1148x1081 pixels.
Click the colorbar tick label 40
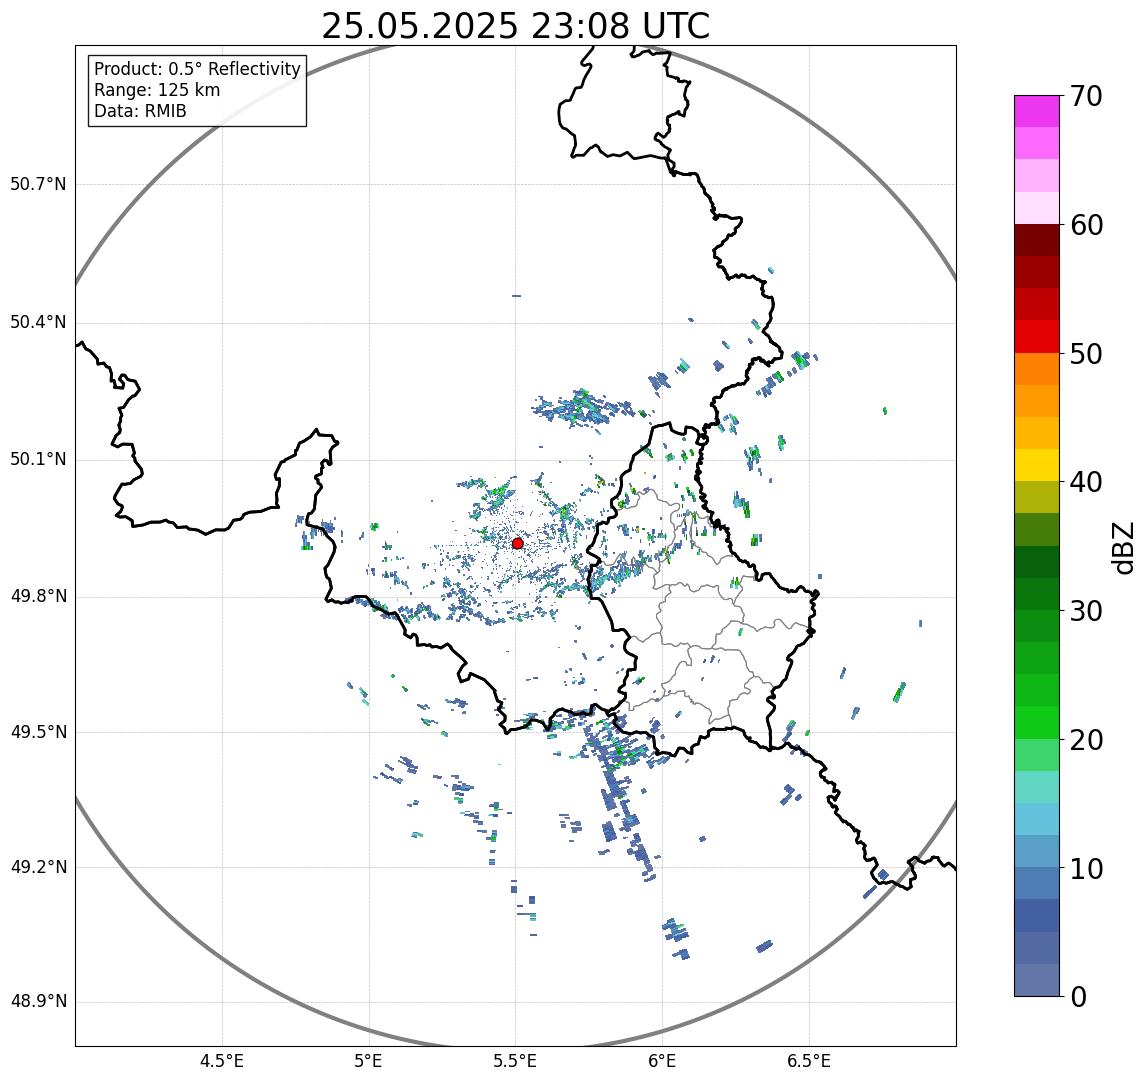tap(1086, 482)
